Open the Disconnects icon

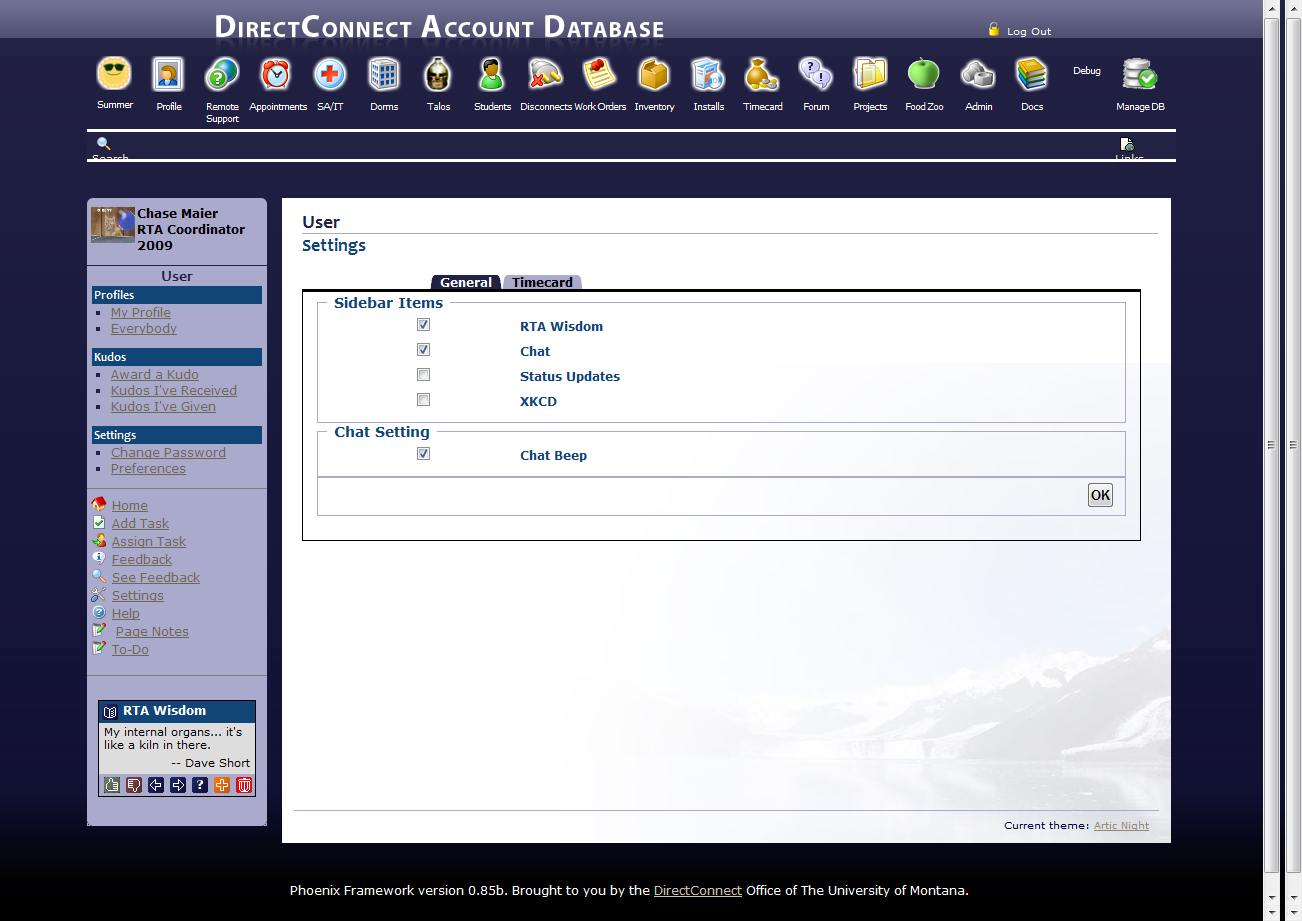click(546, 74)
